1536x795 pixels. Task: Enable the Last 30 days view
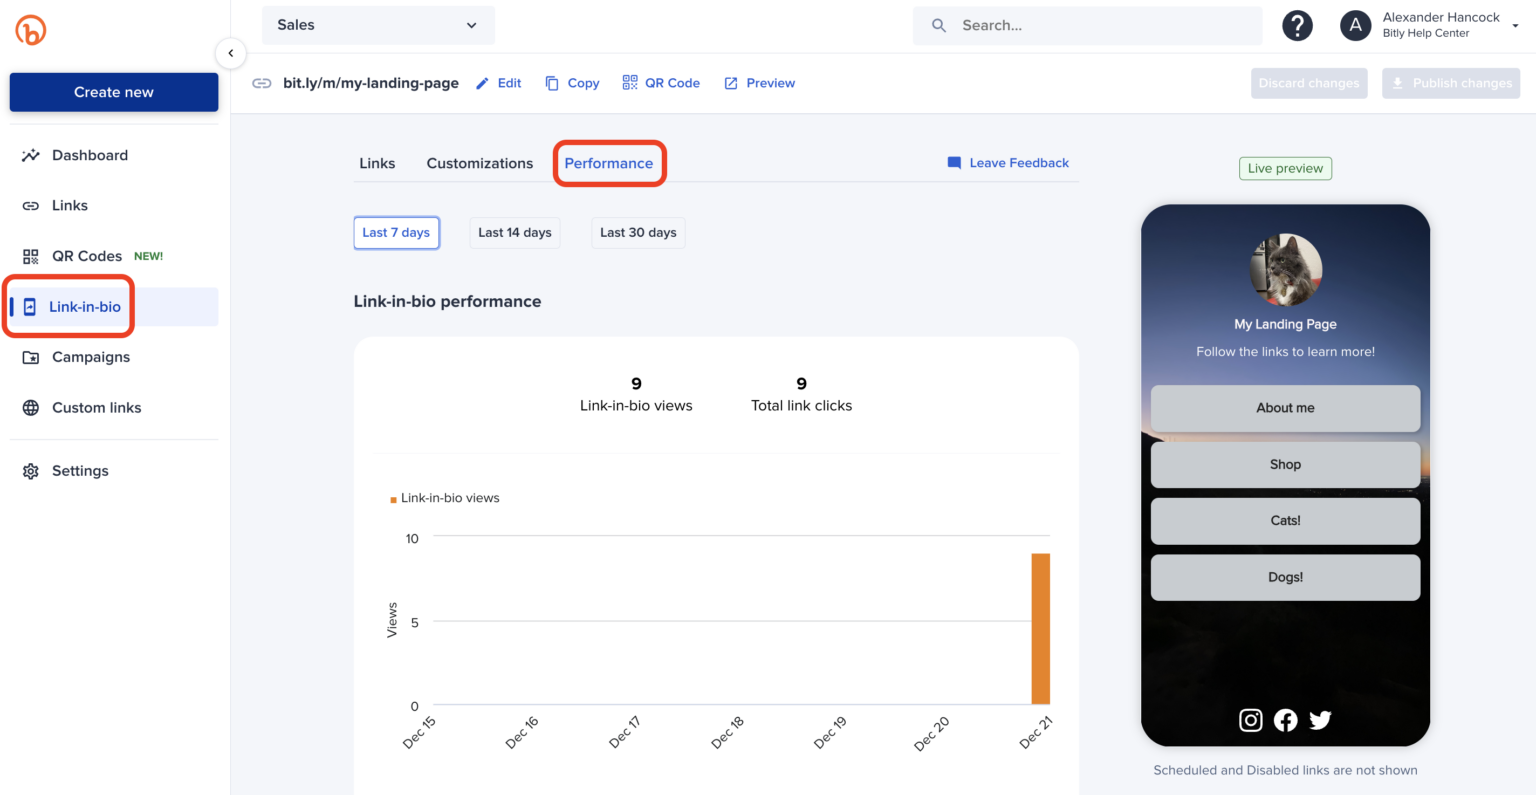(x=637, y=232)
